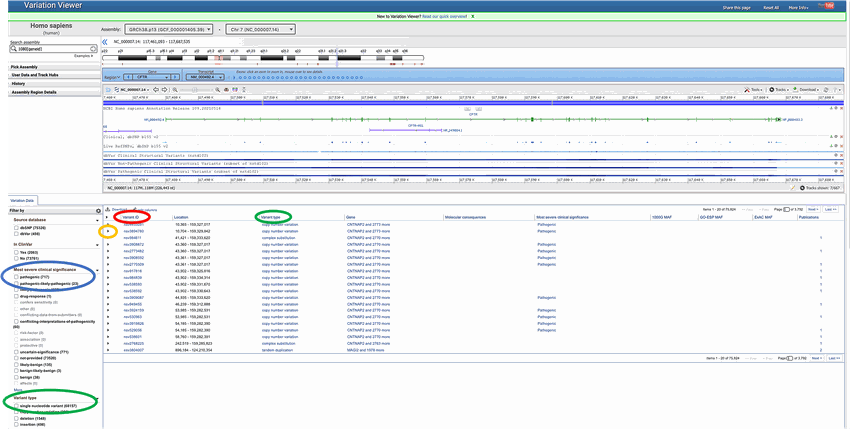Expand the Pick Assembly panel

(54, 67)
